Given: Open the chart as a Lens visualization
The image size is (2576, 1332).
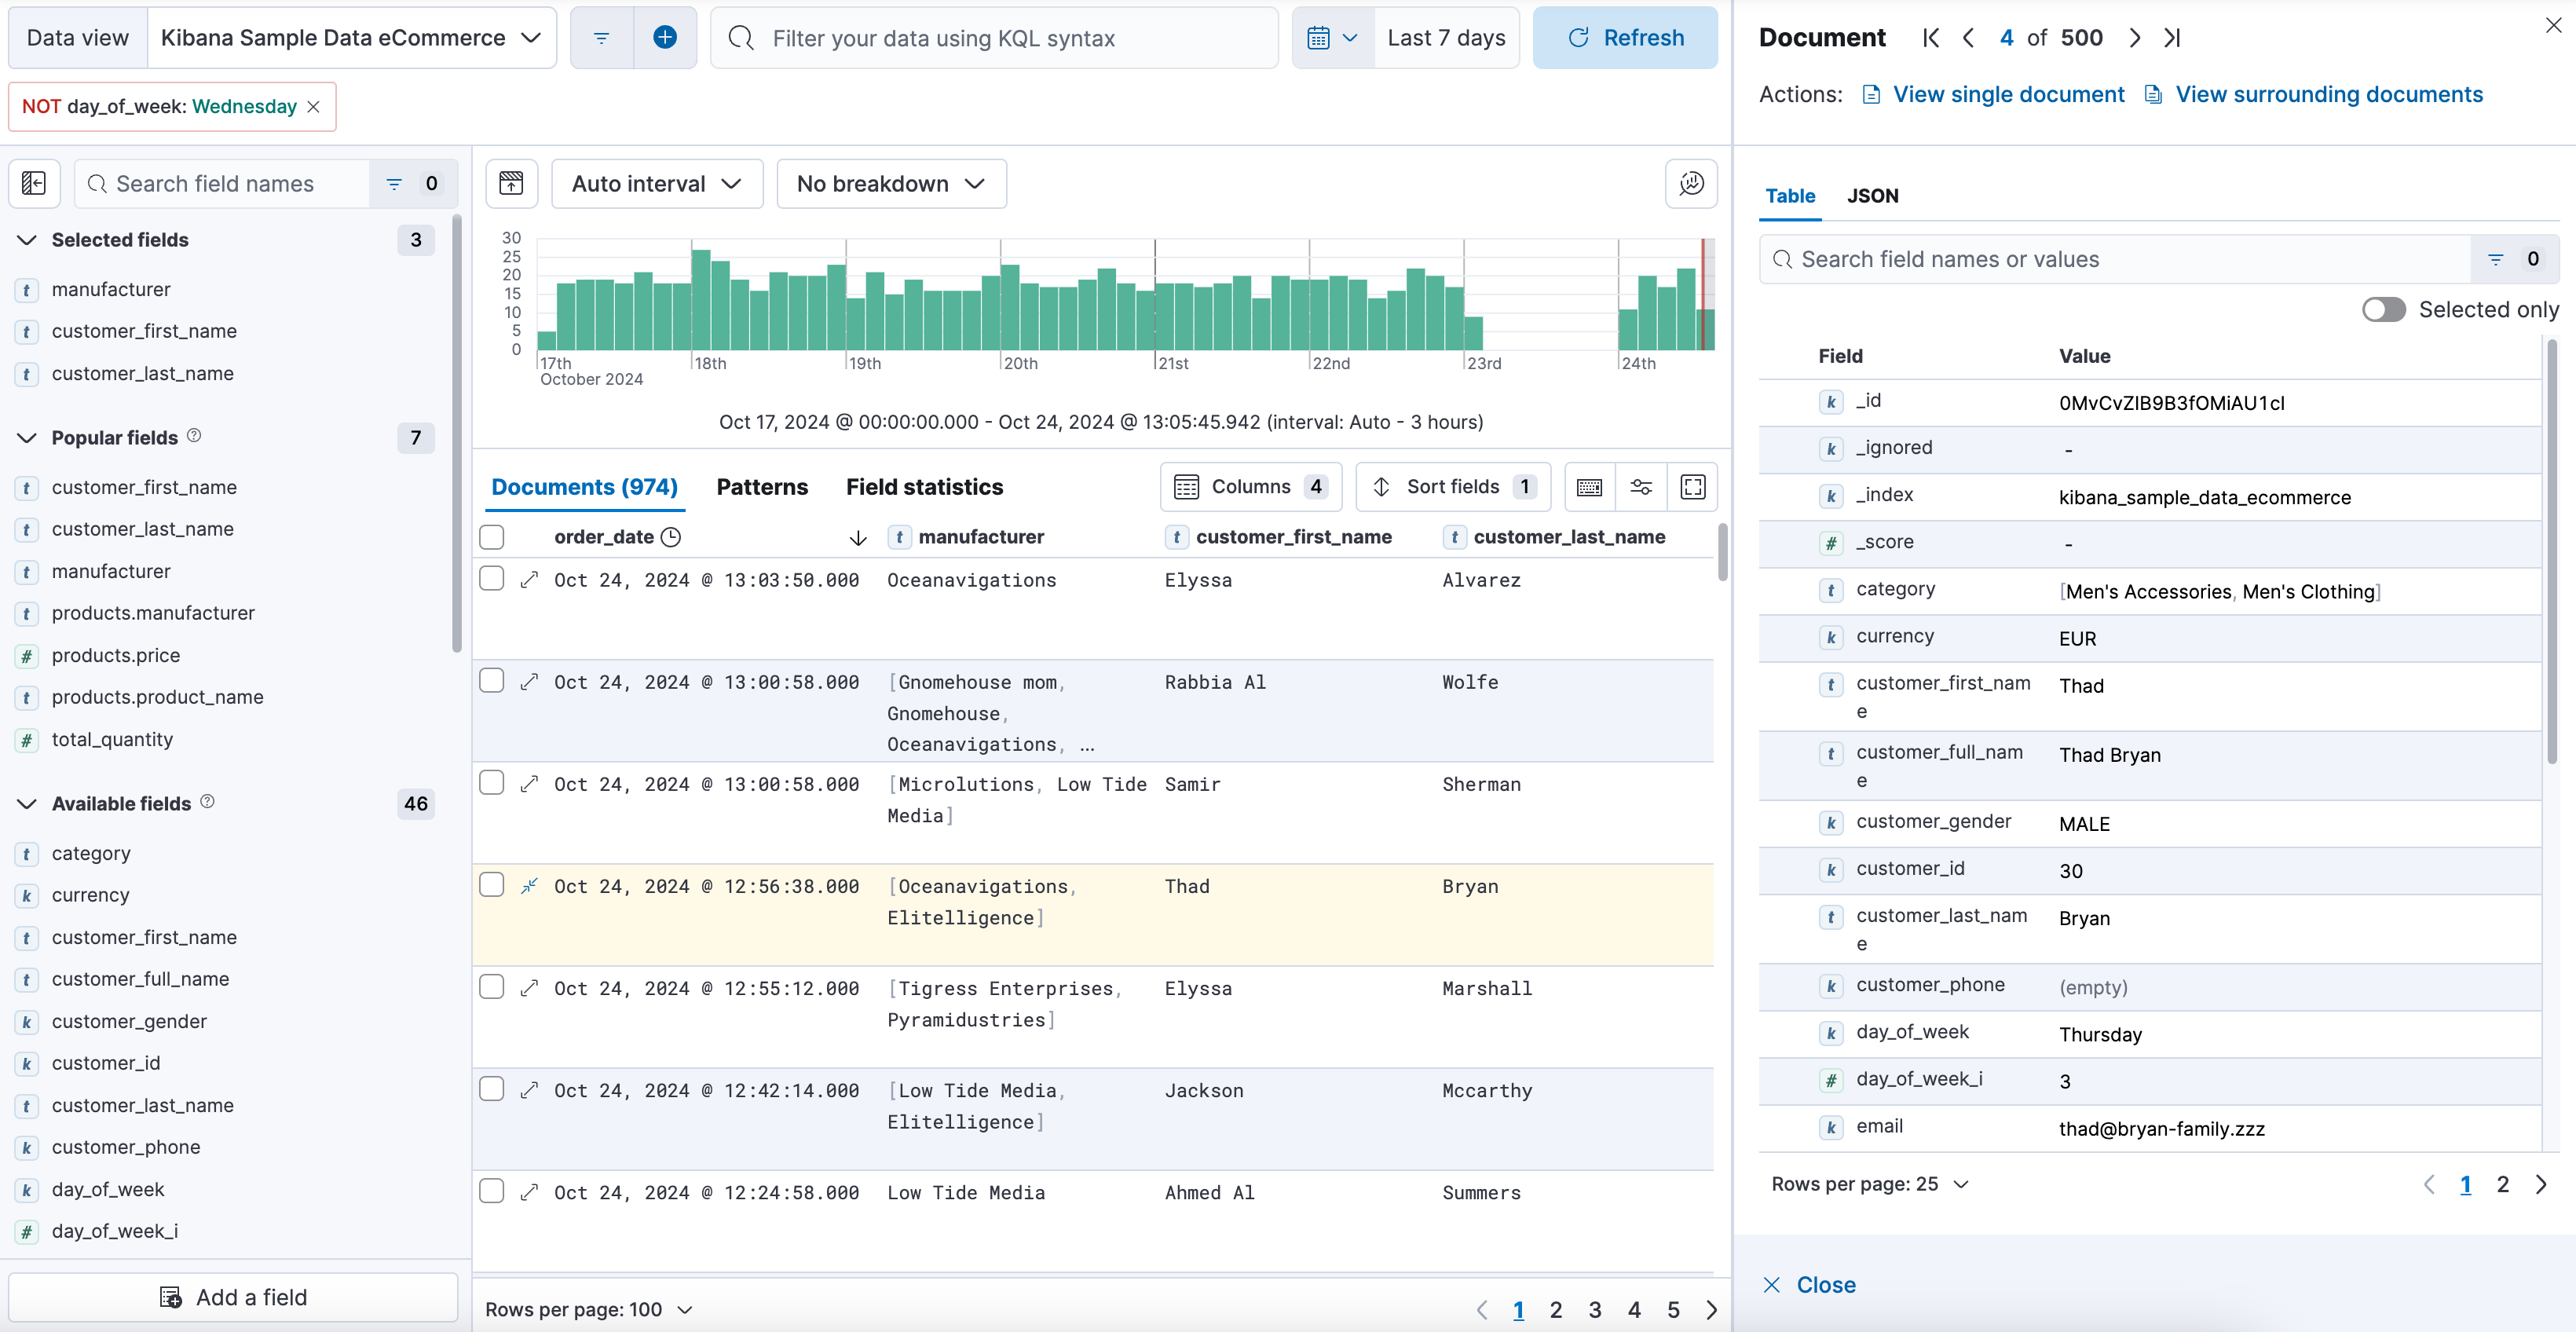Looking at the screenshot, I should tap(511, 183).
